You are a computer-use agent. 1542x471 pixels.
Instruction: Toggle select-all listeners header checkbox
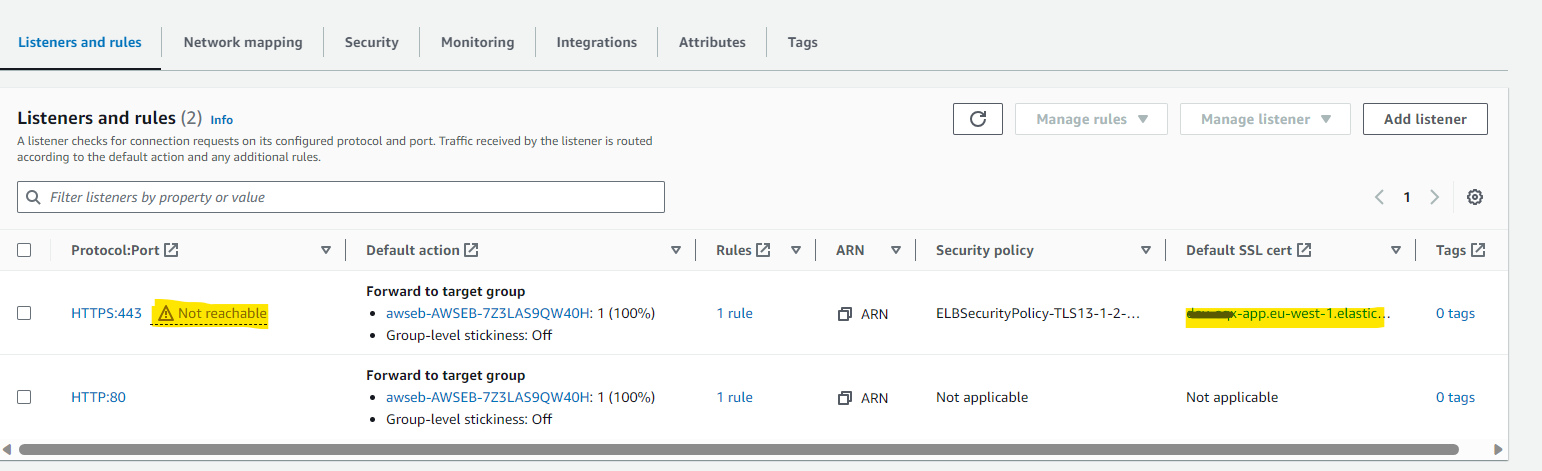pyautogui.click(x=24, y=250)
